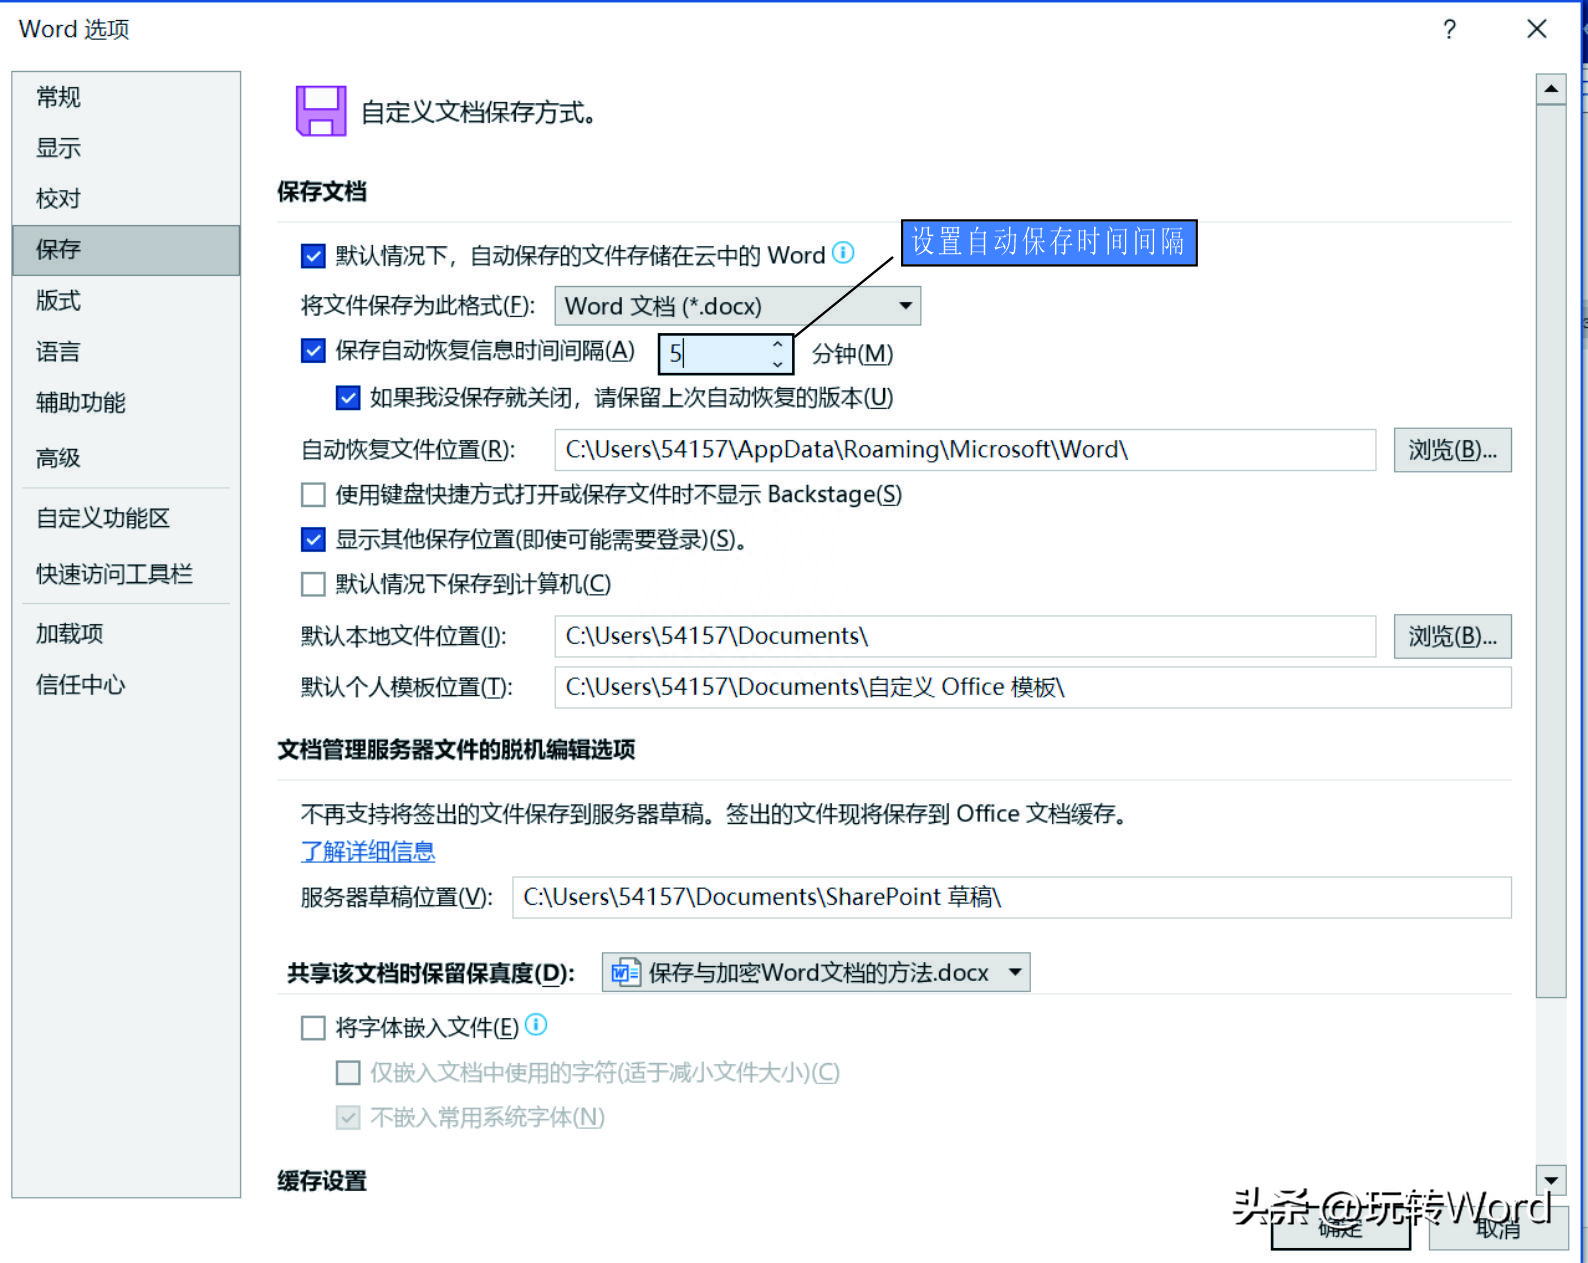This screenshot has height=1263, width=1588.
Task: Open the 高级 category
Action: click(126, 458)
